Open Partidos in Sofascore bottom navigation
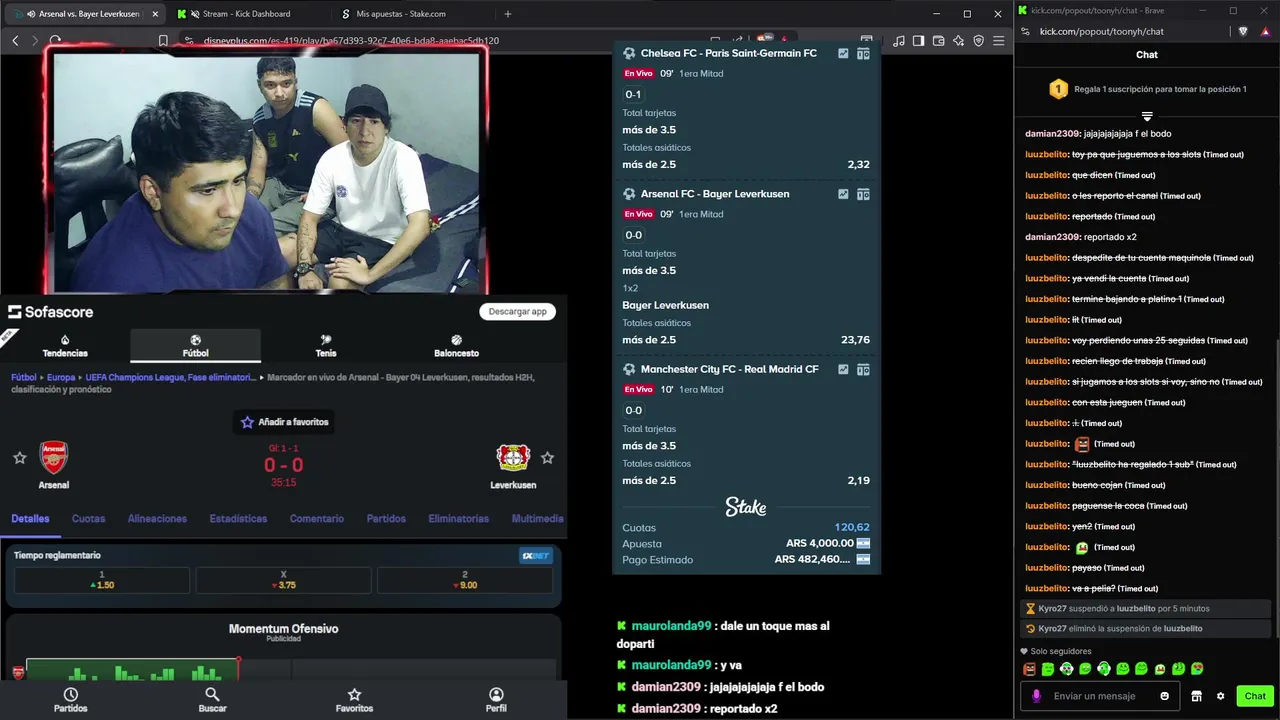This screenshot has height=720, width=1280. click(x=70, y=700)
